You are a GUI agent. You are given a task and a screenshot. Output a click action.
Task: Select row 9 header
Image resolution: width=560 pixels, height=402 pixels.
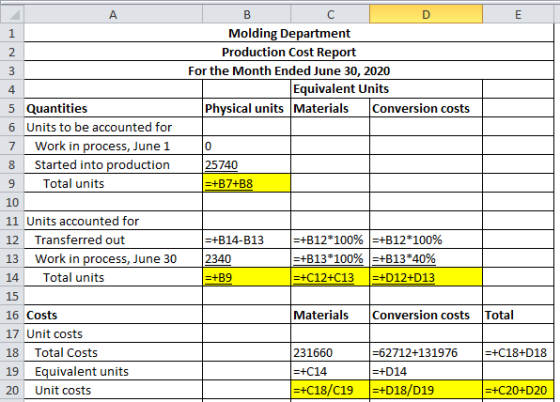pos(12,184)
